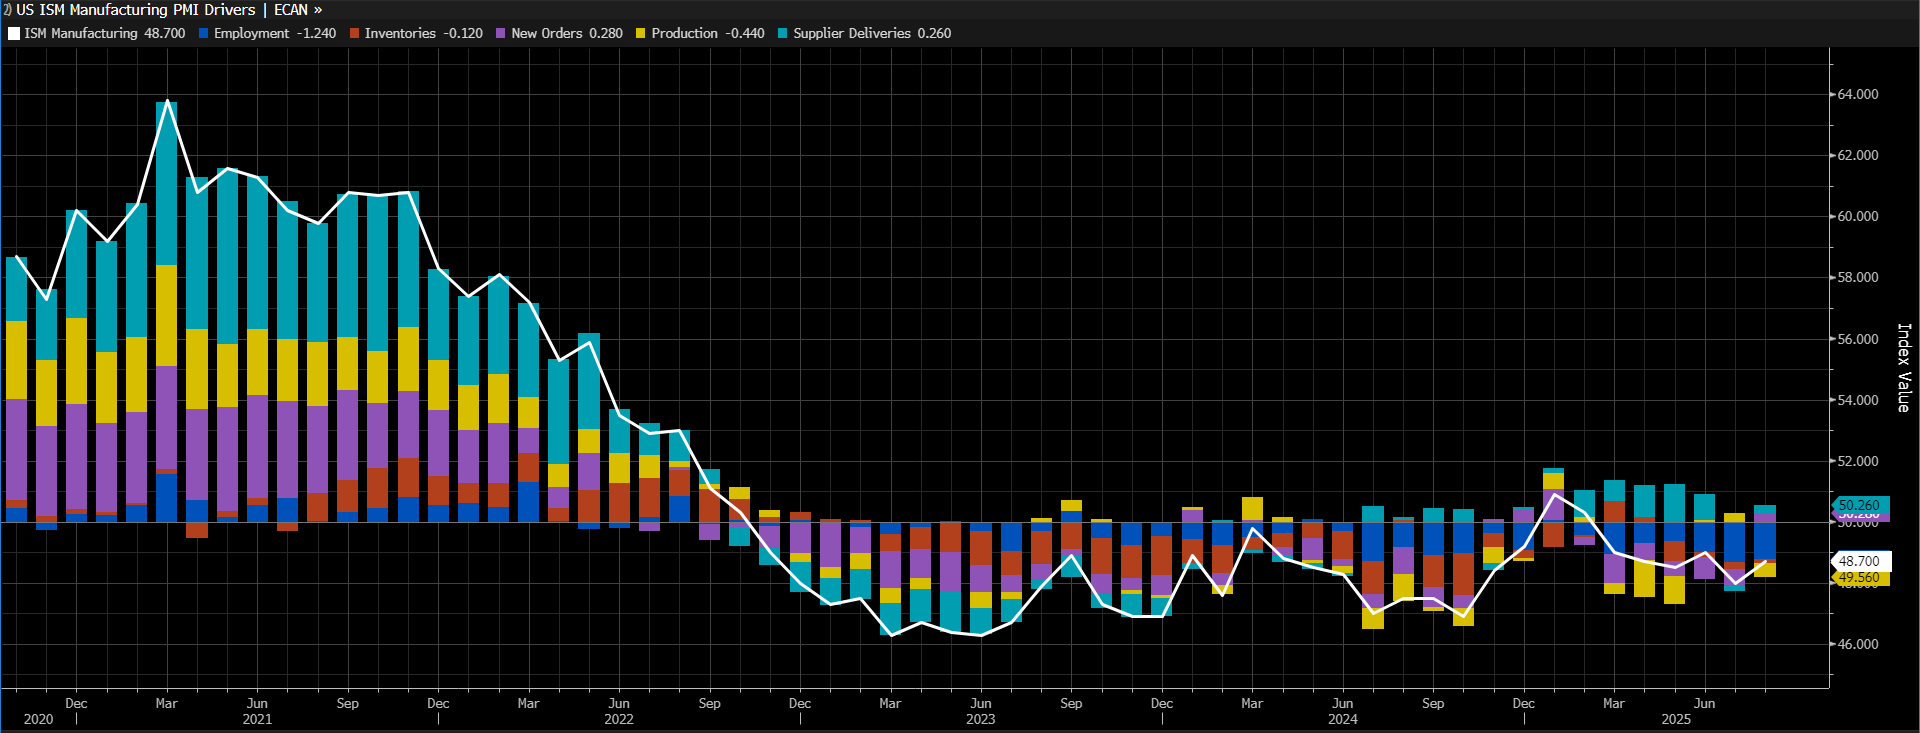Click the 64.000 y-axis label
The height and width of the screenshot is (733, 1920).
point(1858,94)
